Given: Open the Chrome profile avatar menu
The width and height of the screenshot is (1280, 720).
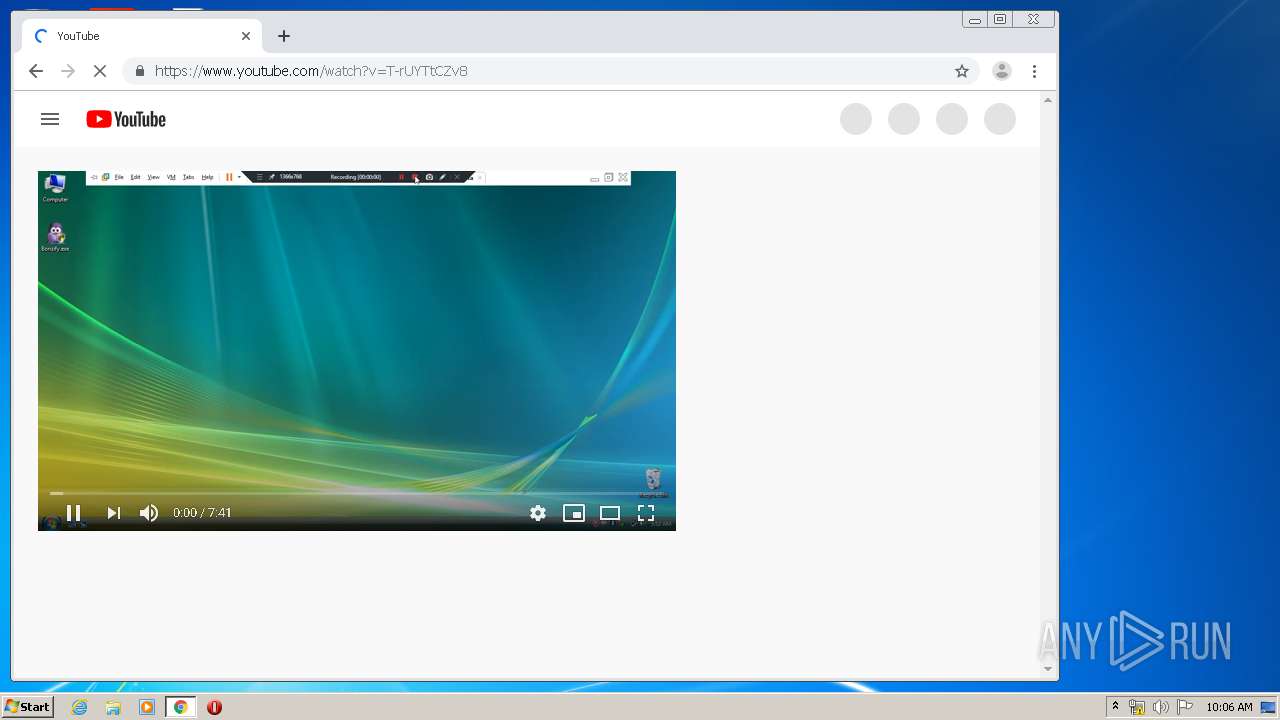Looking at the screenshot, I should 1001,71.
